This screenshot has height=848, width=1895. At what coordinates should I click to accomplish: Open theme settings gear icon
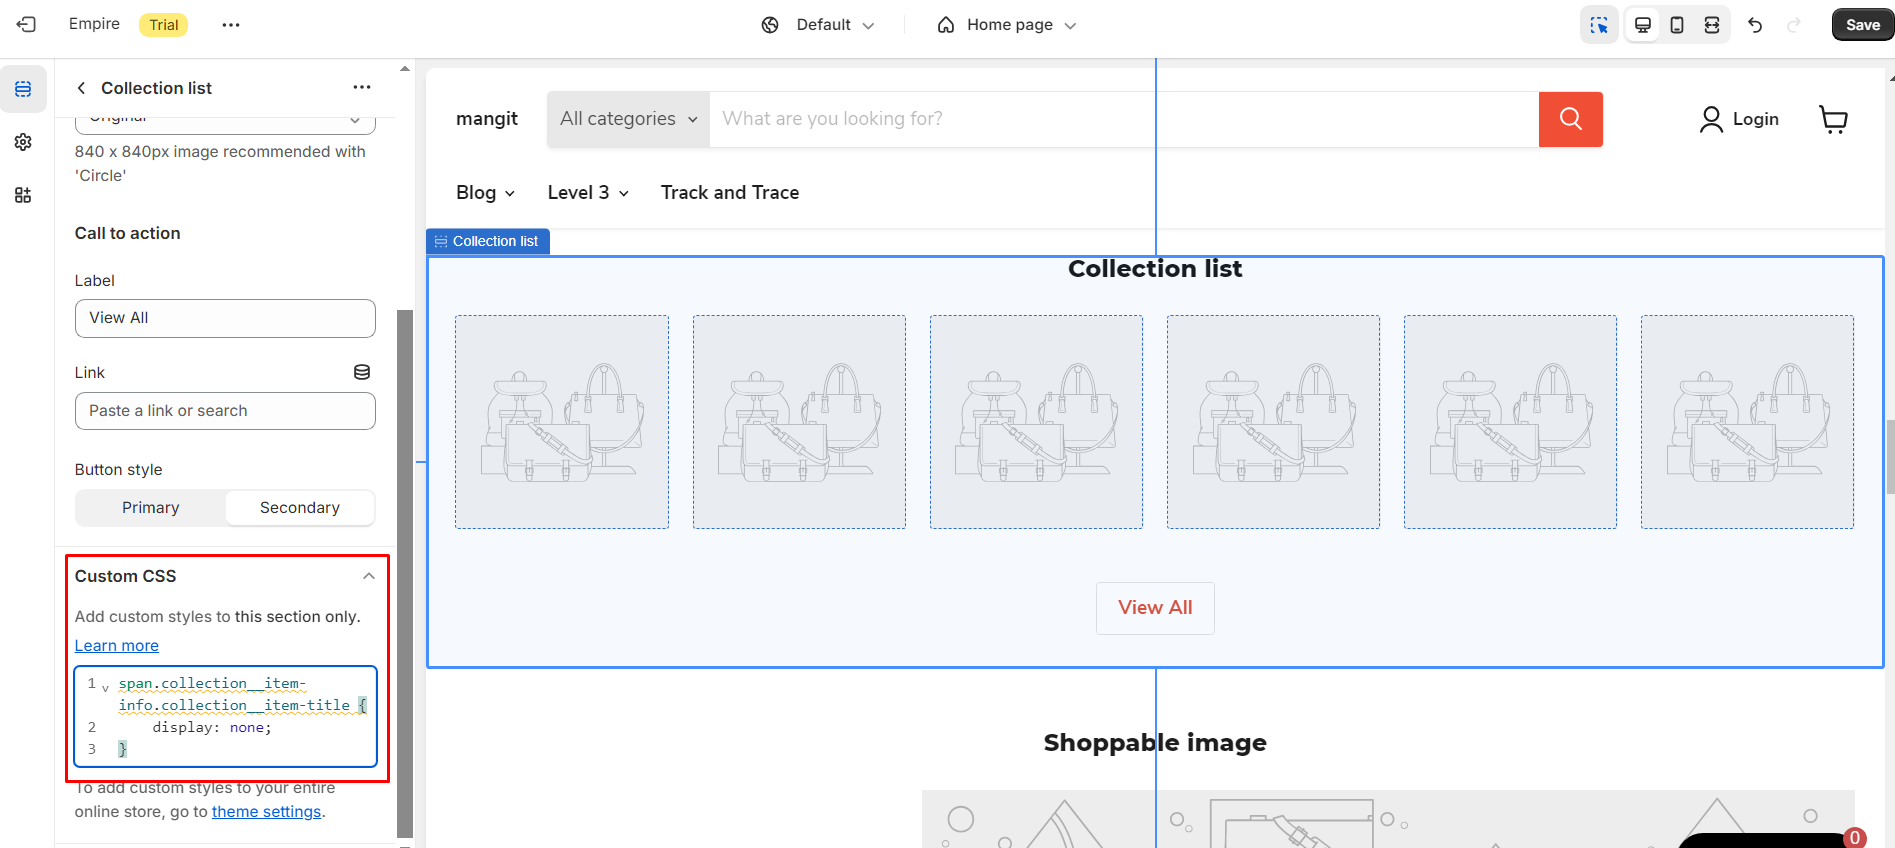23,142
